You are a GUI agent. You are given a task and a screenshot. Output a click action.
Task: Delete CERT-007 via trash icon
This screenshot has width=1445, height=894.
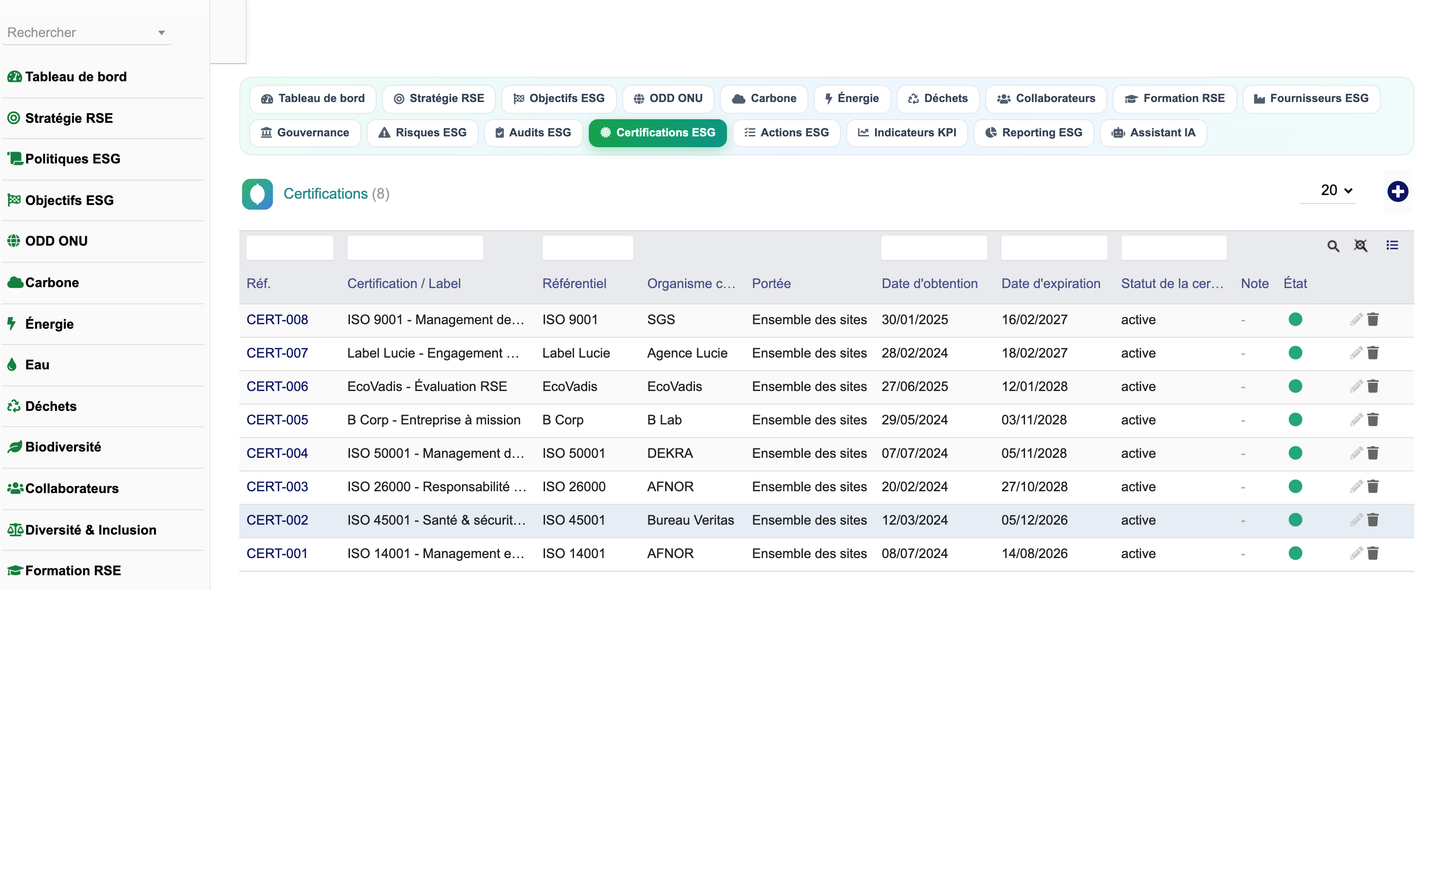(x=1373, y=353)
